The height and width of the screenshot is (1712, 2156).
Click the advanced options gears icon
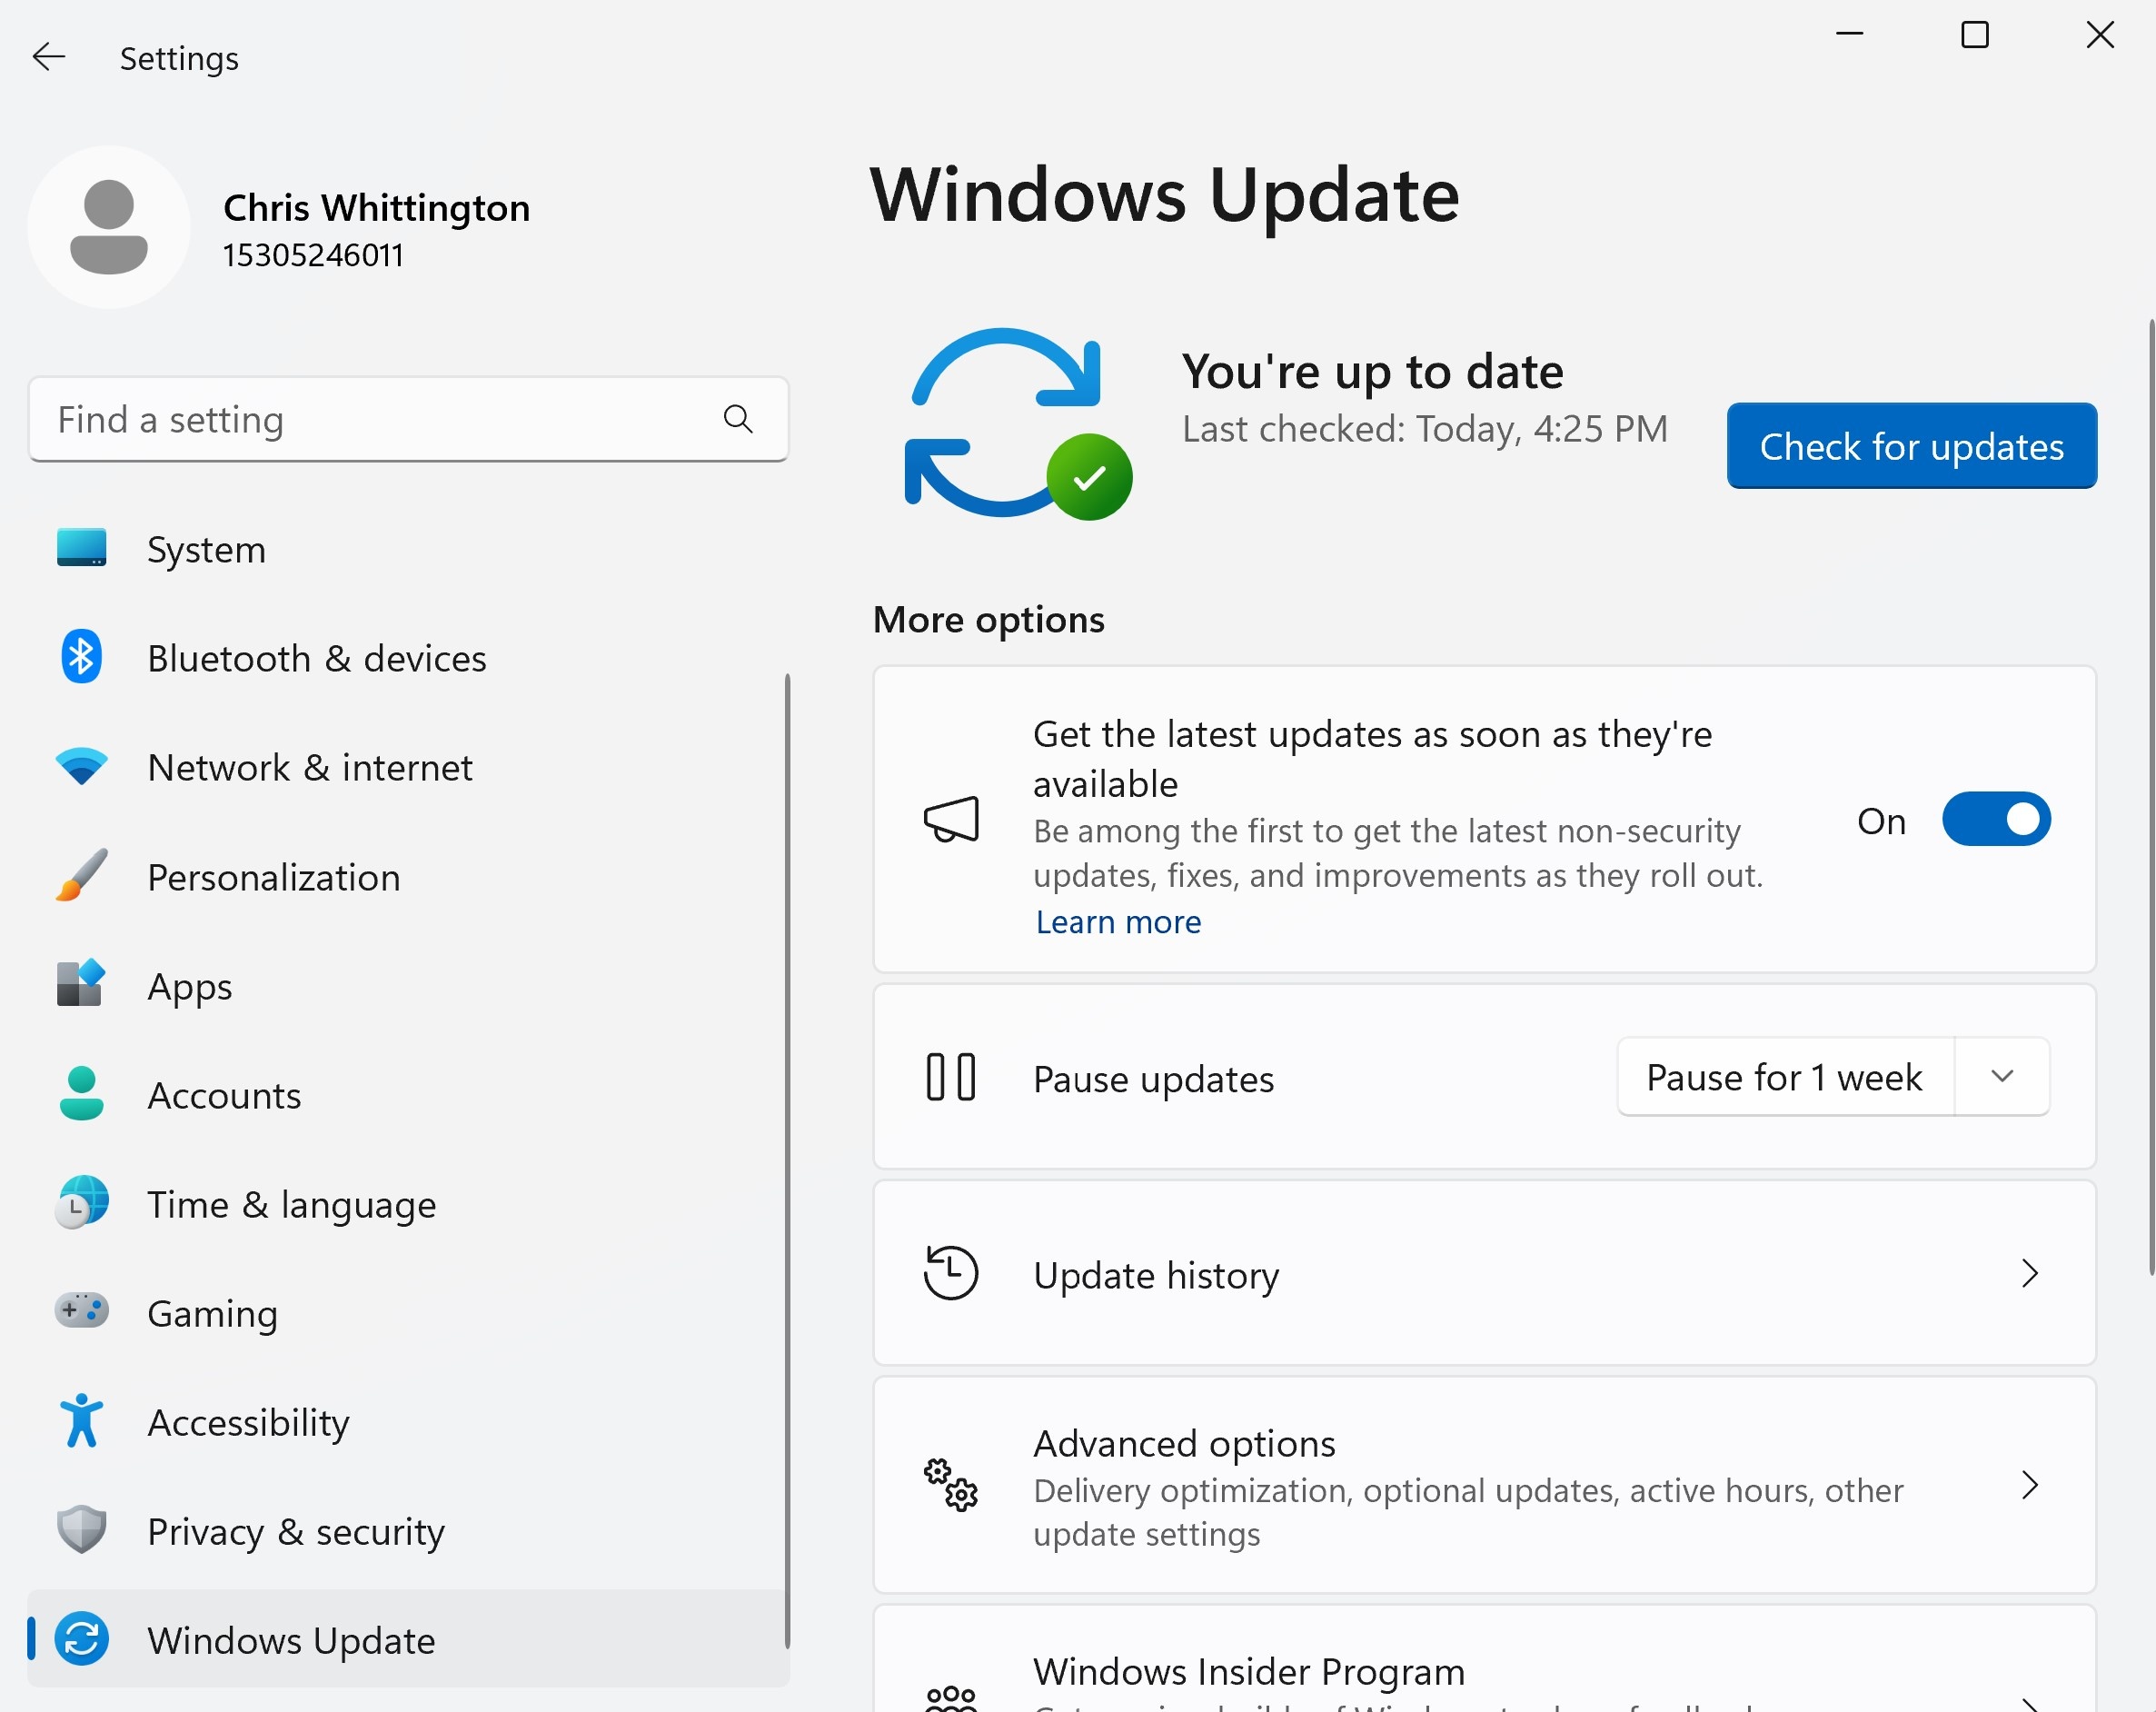(950, 1485)
